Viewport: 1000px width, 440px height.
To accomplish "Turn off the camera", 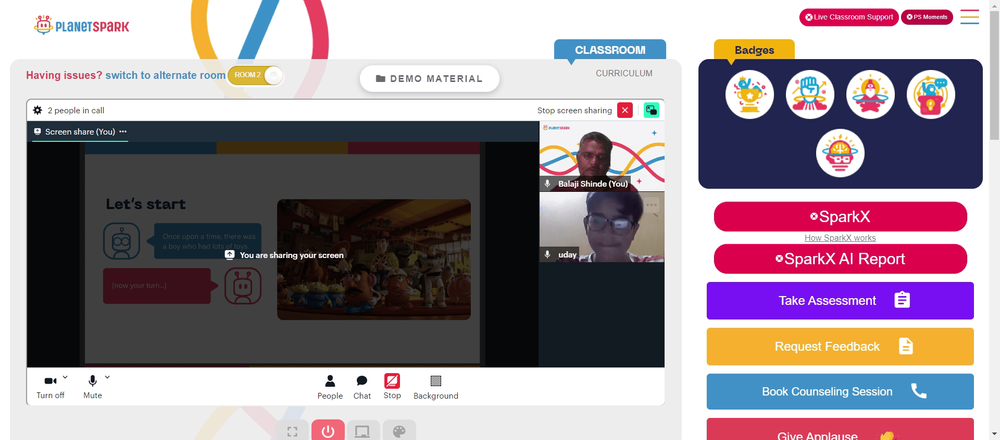I will (50, 386).
